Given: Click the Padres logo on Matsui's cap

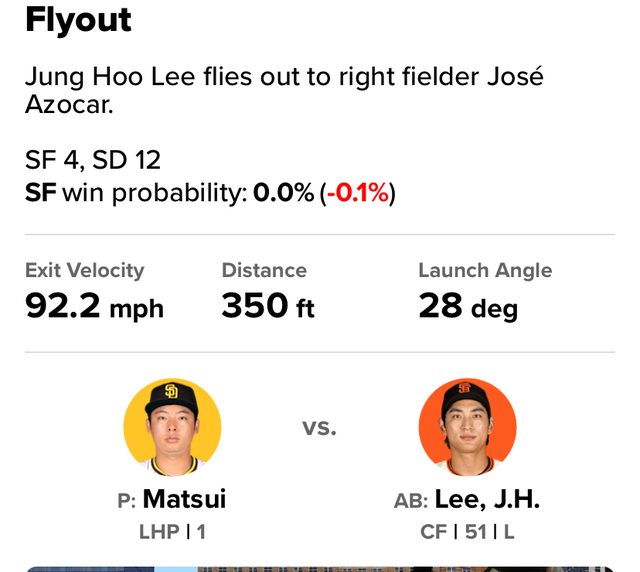Looking at the screenshot, I should (x=171, y=391).
